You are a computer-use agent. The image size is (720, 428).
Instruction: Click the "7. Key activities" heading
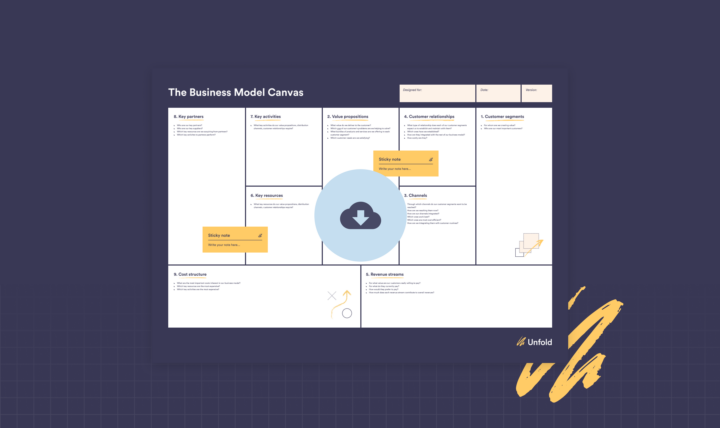coord(265,117)
